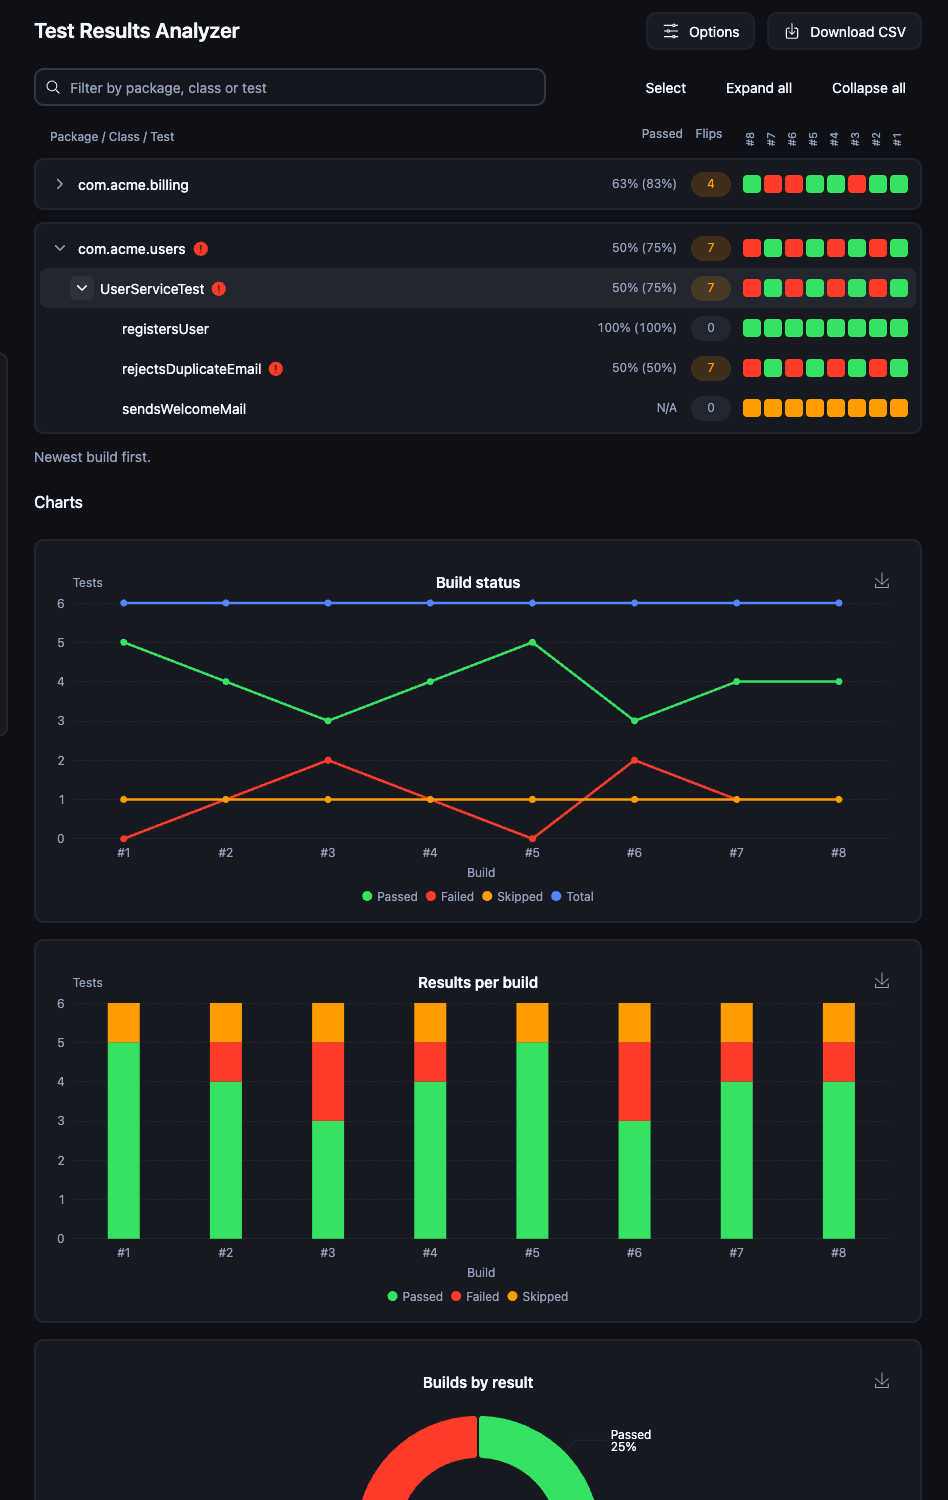Download results as CSV
948x1500 pixels.
point(844,32)
